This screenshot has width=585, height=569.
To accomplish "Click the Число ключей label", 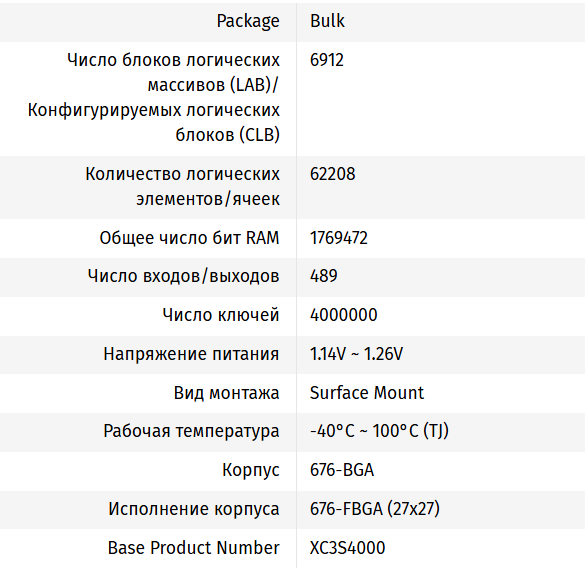I will tap(221, 315).
